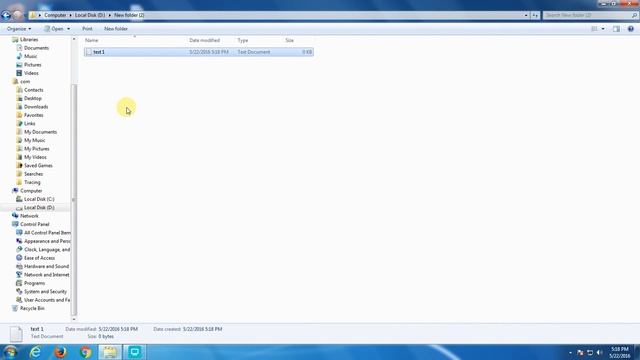Open Clock, Language, and Region
This screenshot has width=640, height=360.
coord(47,249)
